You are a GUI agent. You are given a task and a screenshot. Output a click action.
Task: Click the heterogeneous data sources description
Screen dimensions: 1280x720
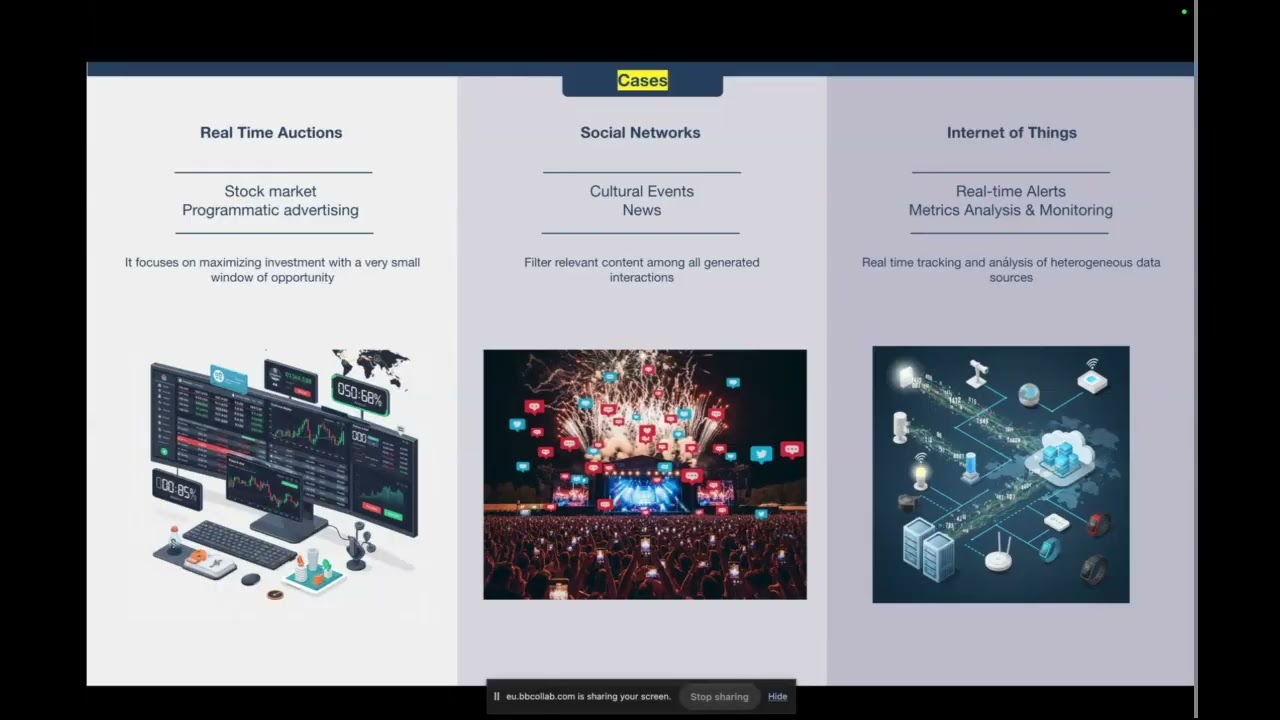1011,270
